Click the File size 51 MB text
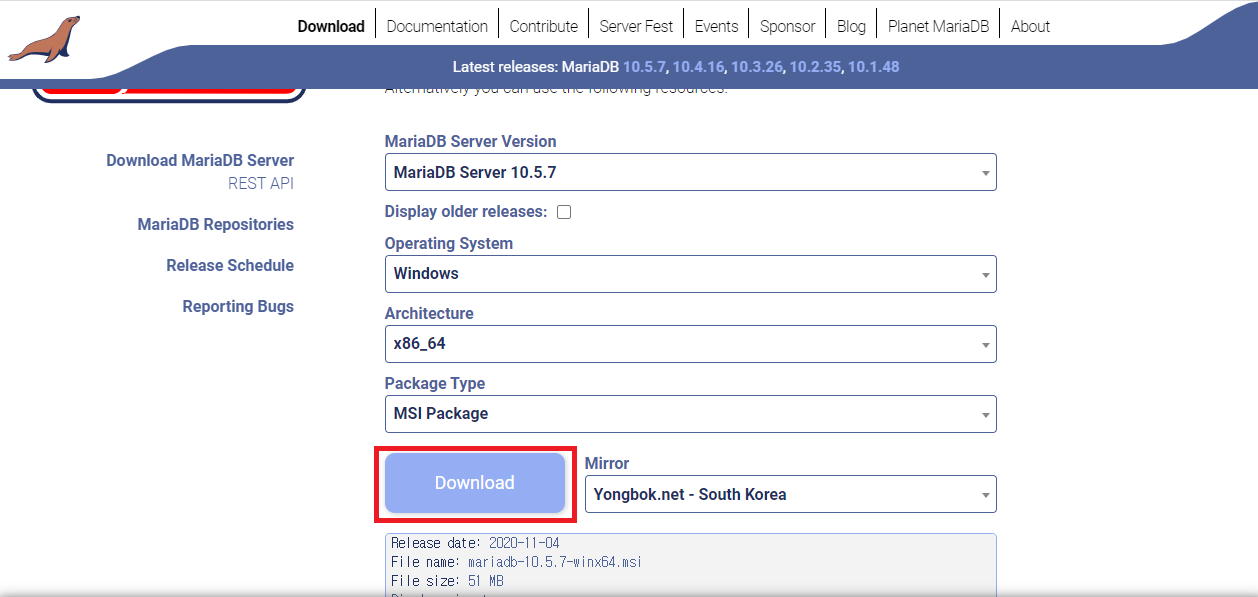The height and width of the screenshot is (597, 1258). coord(447,581)
